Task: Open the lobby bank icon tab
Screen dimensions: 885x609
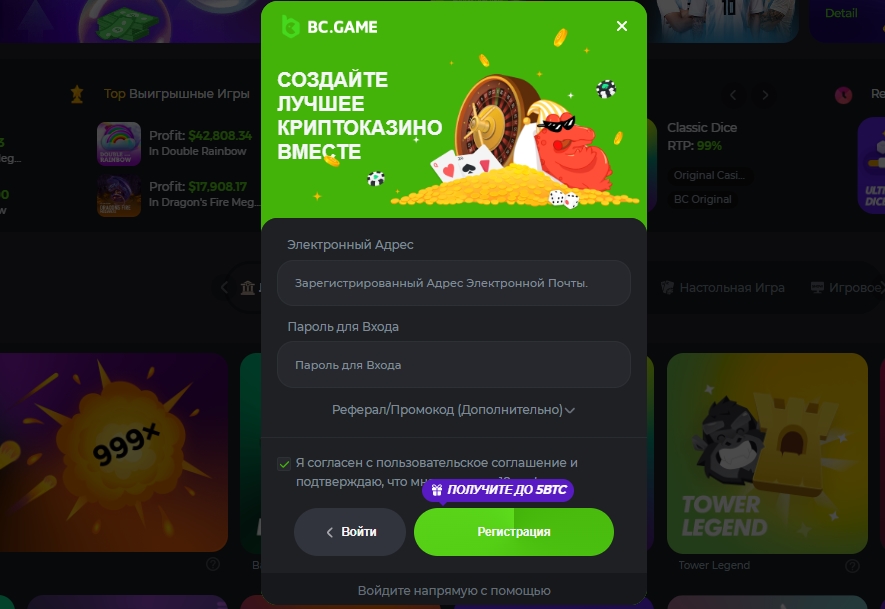Action: (x=248, y=288)
